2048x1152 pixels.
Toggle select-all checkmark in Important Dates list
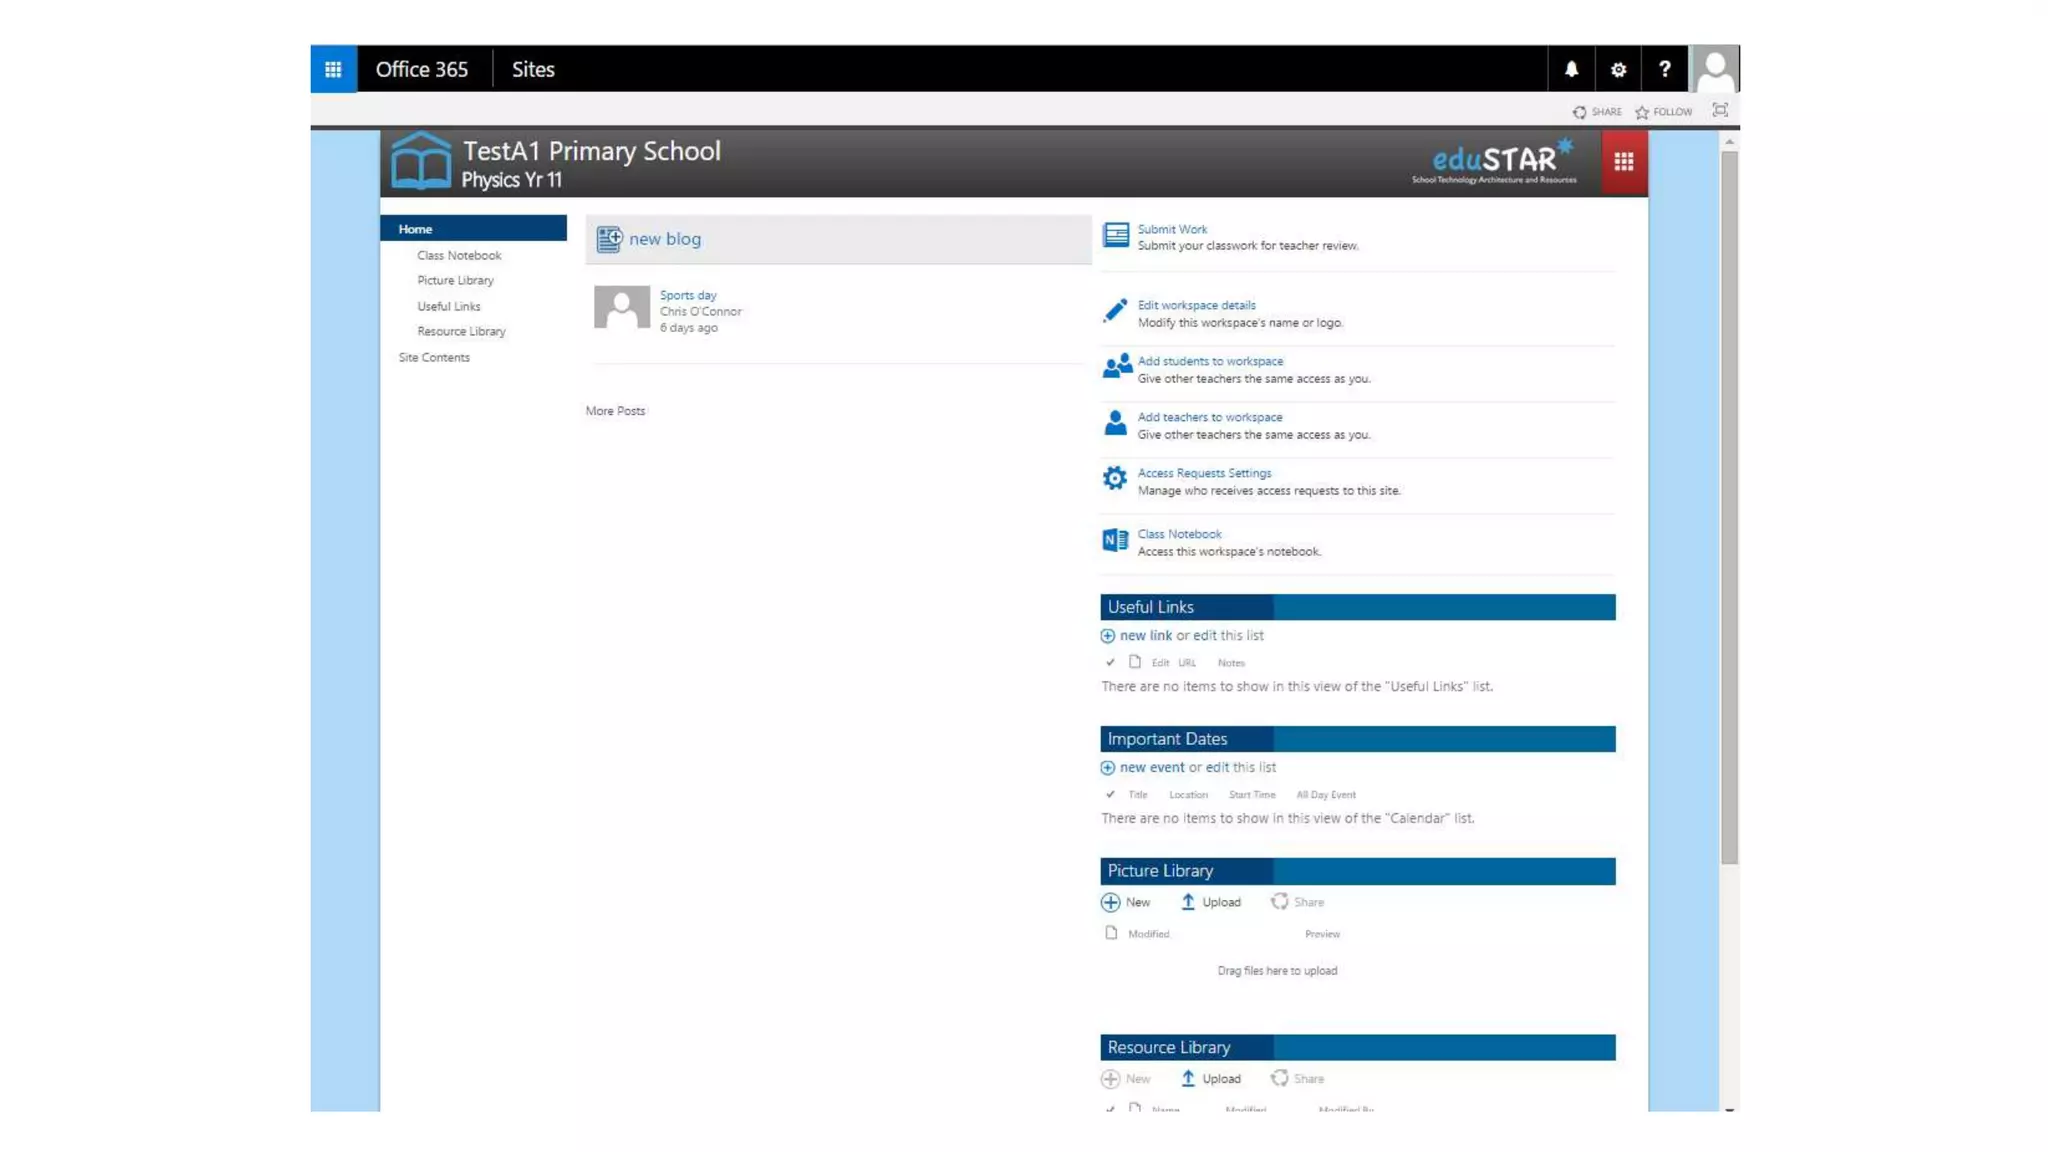(1110, 794)
